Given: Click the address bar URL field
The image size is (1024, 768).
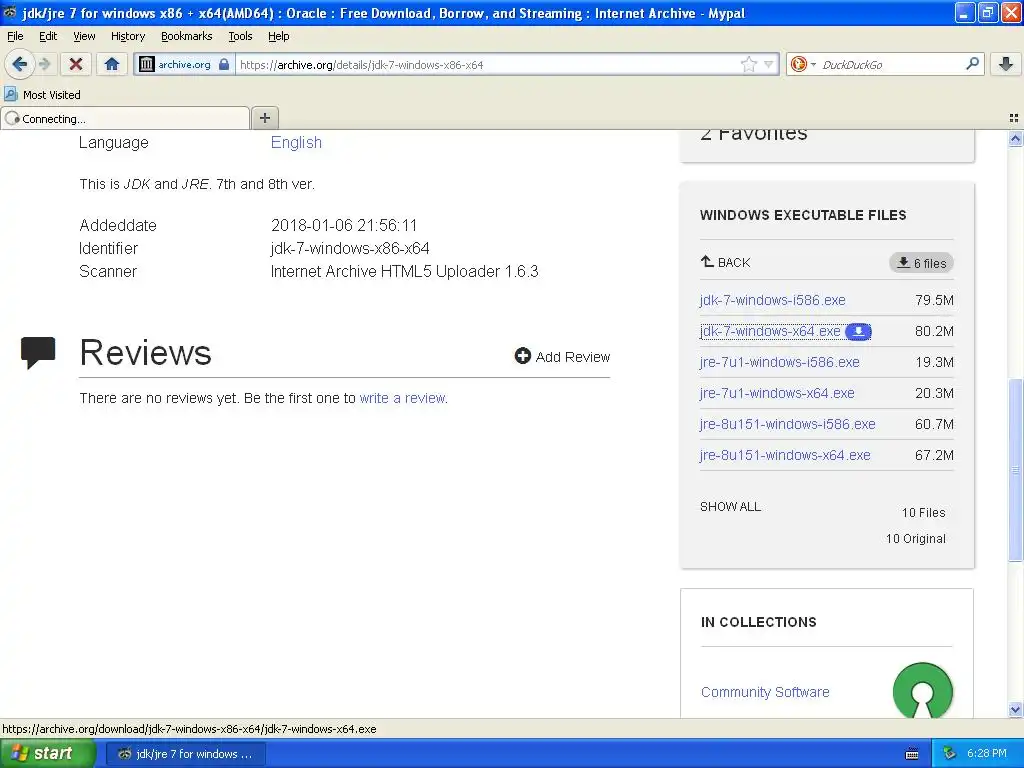Looking at the screenshot, I should coord(487,64).
